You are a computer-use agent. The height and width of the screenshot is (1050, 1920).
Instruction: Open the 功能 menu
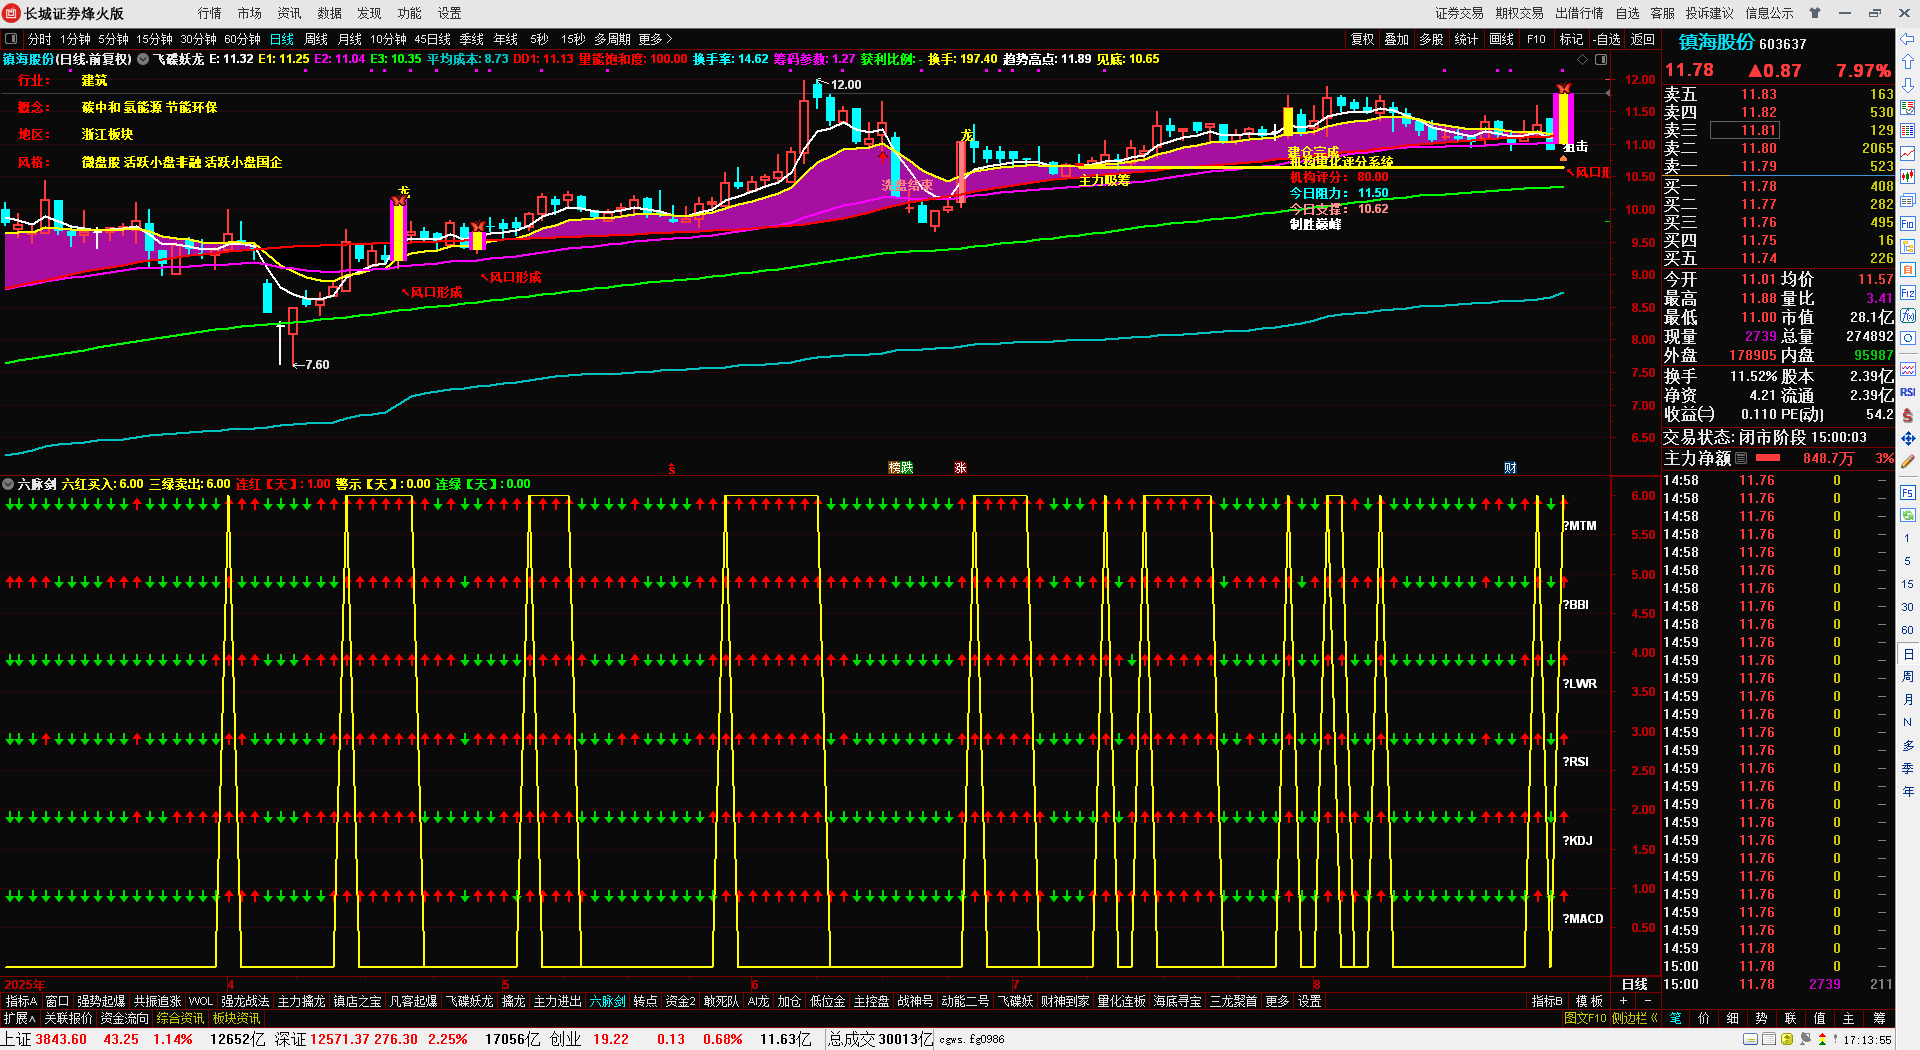(x=410, y=13)
